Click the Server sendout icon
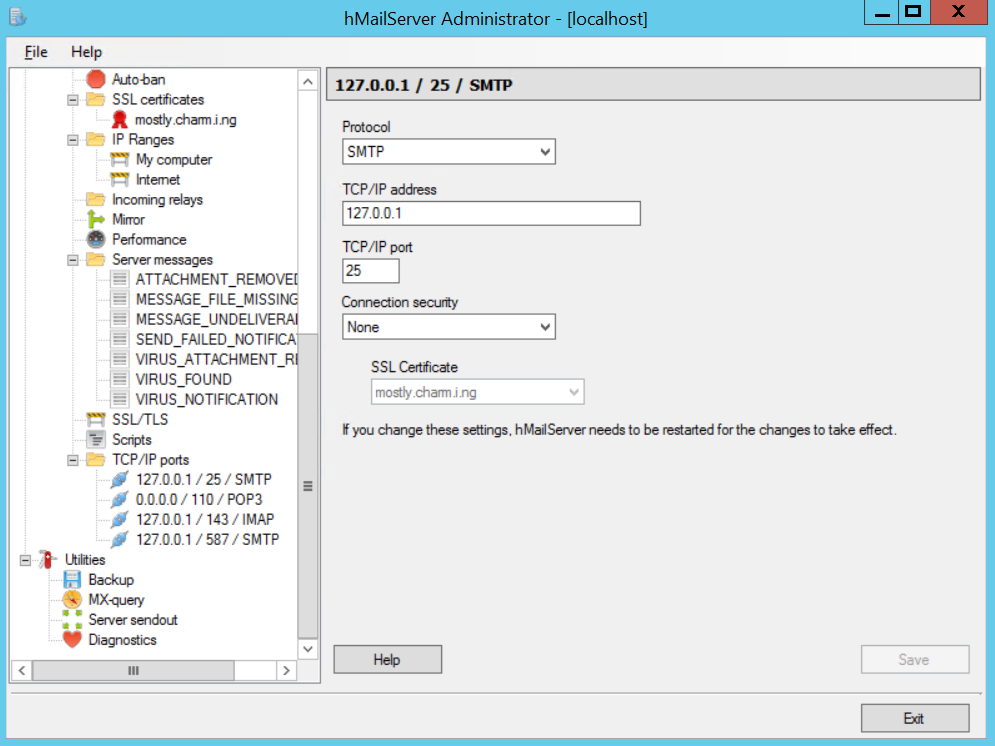This screenshot has width=995, height=746. point(72,620)
